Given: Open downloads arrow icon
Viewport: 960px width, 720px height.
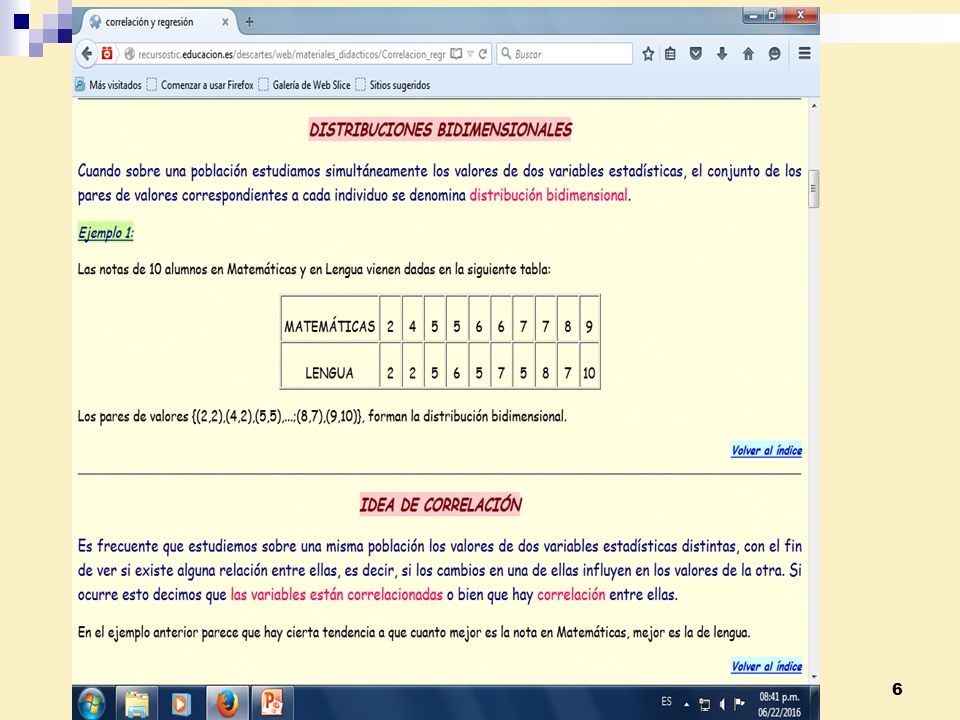Looking at the screenshot, I should pos(722,54).
